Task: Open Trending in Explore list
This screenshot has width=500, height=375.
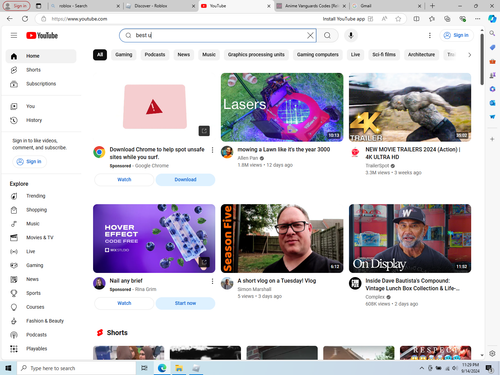Action: [x=41, y=196]
